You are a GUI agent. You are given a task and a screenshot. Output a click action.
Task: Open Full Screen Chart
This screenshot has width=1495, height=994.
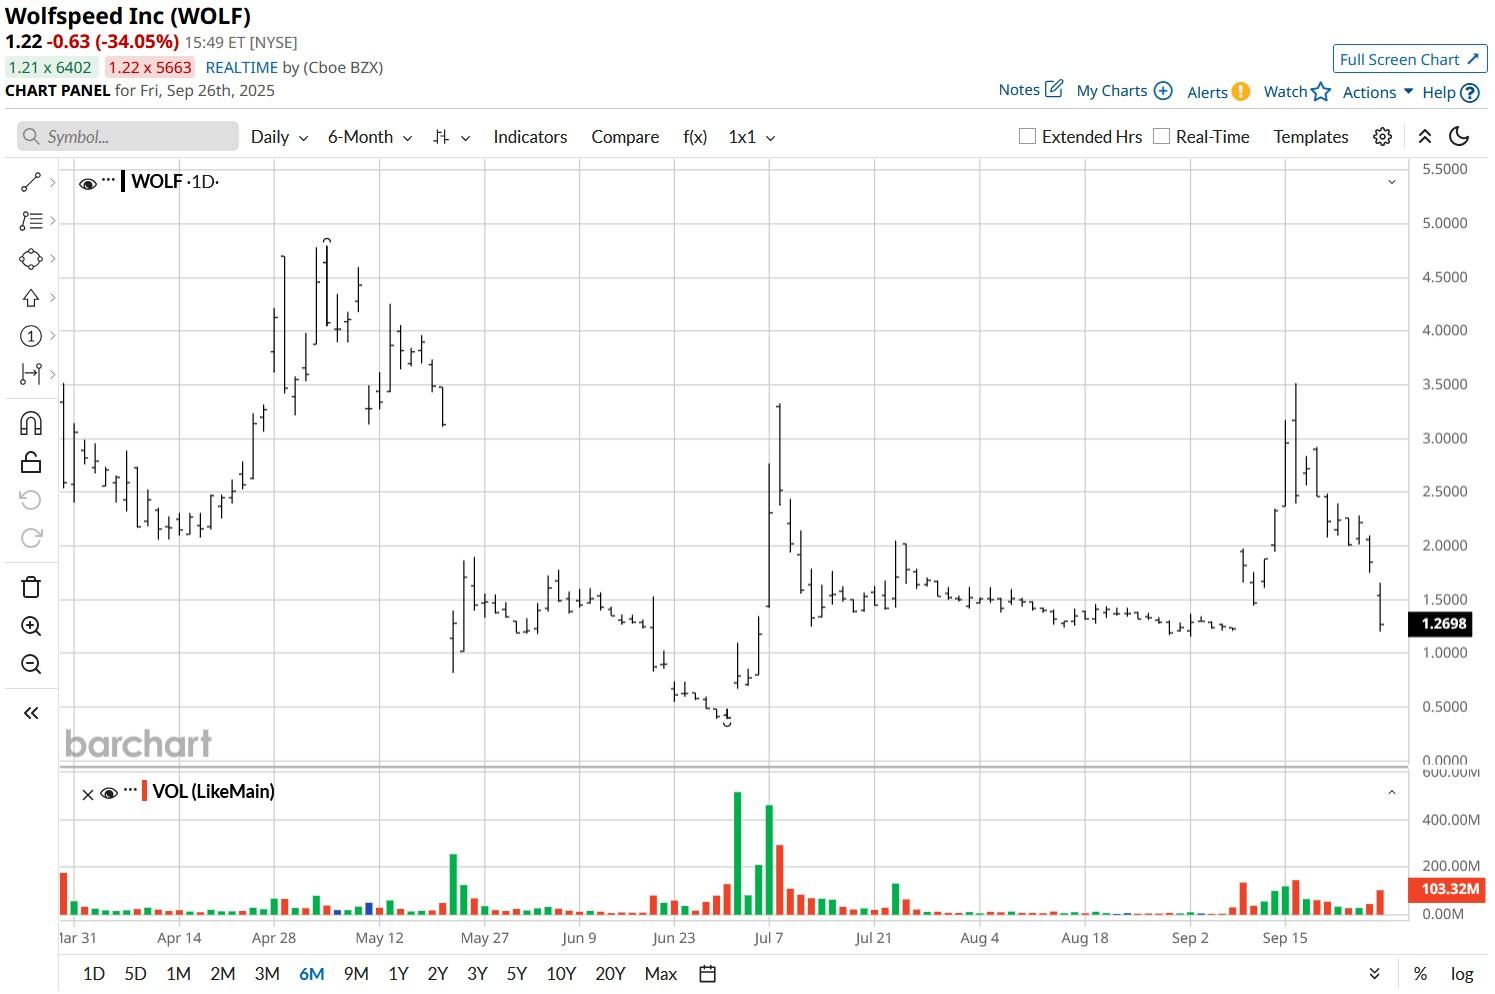pos(1410,59)
